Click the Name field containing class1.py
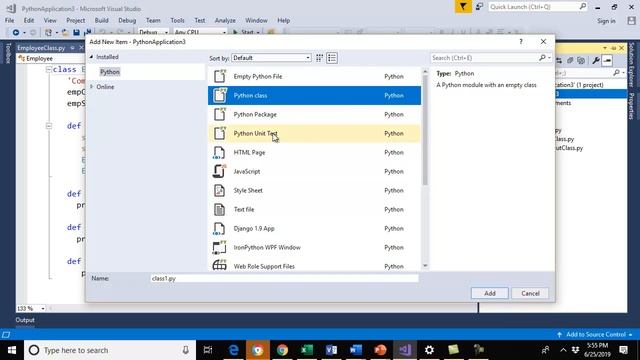This screenshot has height=360, width=640. click(x=284, y=278)
